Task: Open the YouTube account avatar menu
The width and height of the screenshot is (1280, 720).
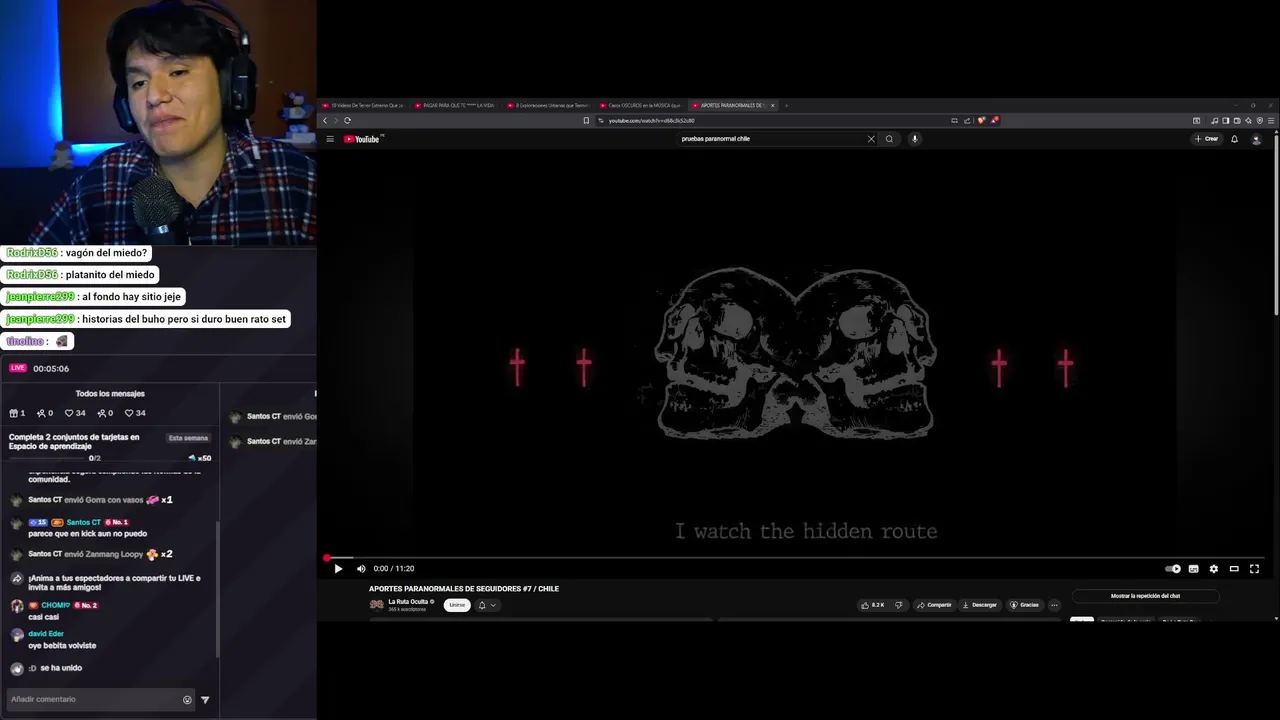Action: (1256, 139)
